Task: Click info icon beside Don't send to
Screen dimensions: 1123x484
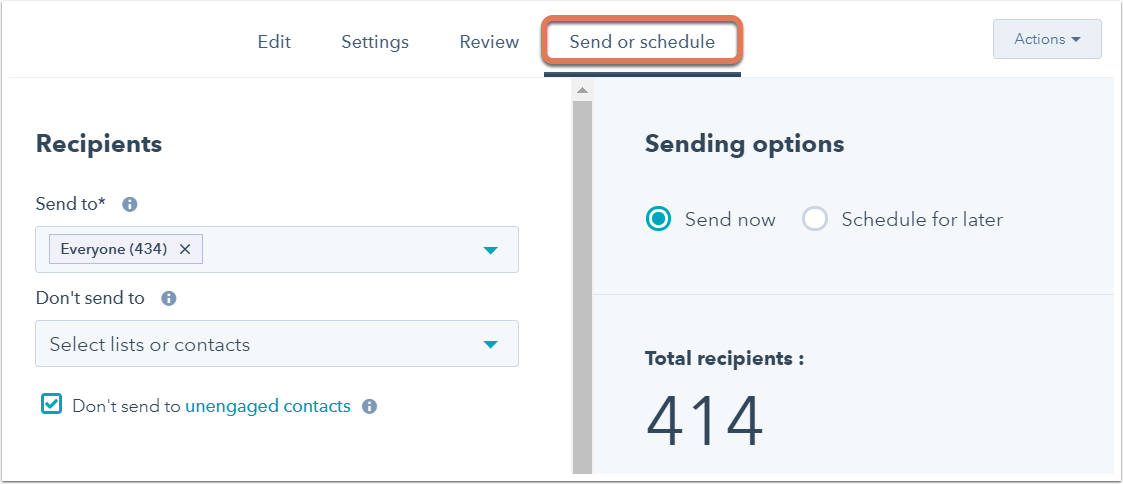Action: 169,298
